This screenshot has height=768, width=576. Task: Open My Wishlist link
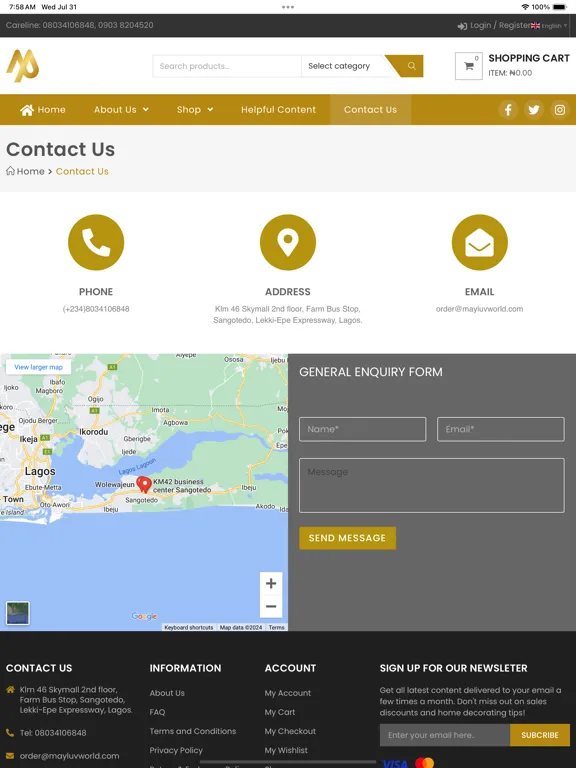point(286,750)
